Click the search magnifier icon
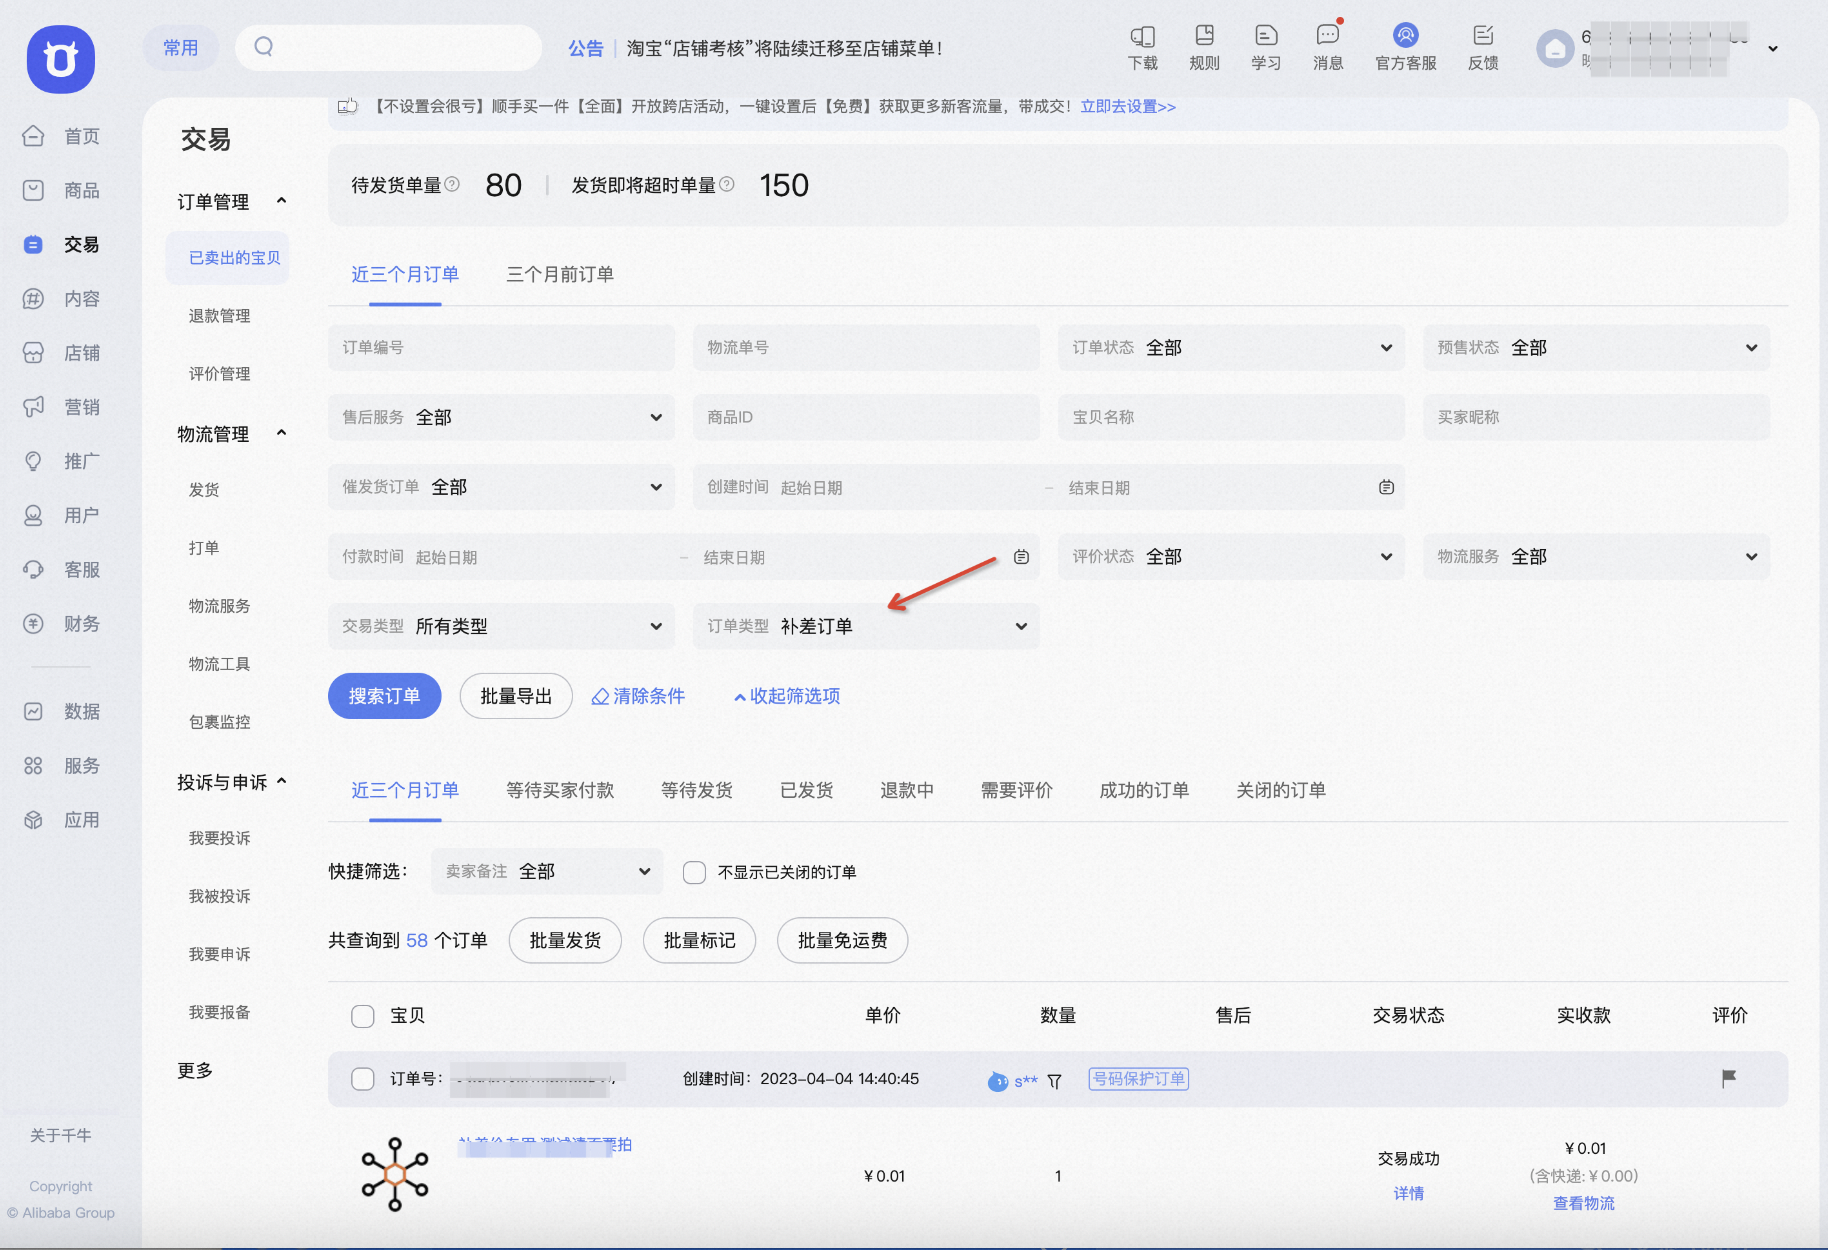Viewport: 1828px width, 1250px height. (x=264, y=46)
